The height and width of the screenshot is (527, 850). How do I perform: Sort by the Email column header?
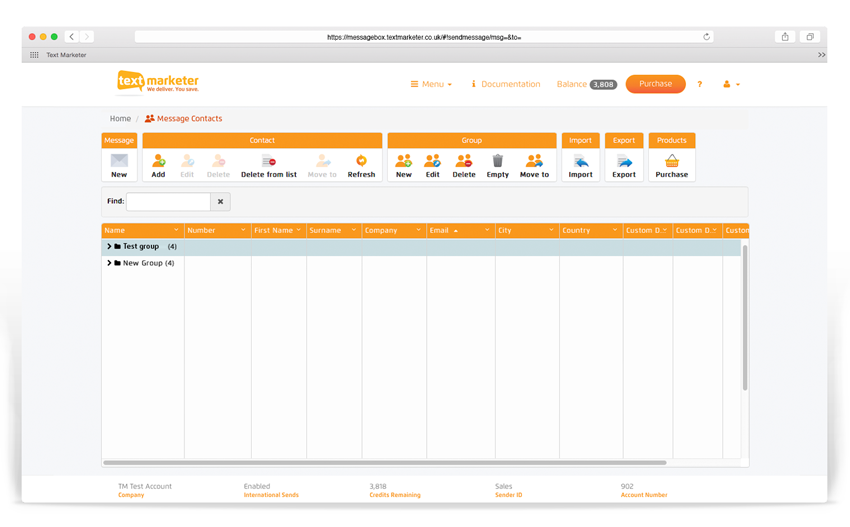pos(460,230)
